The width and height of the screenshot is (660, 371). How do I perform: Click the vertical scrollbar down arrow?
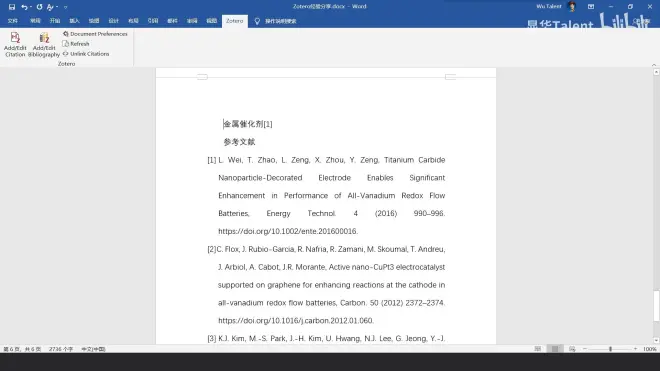pyautogui.click(x=656, y=340)
